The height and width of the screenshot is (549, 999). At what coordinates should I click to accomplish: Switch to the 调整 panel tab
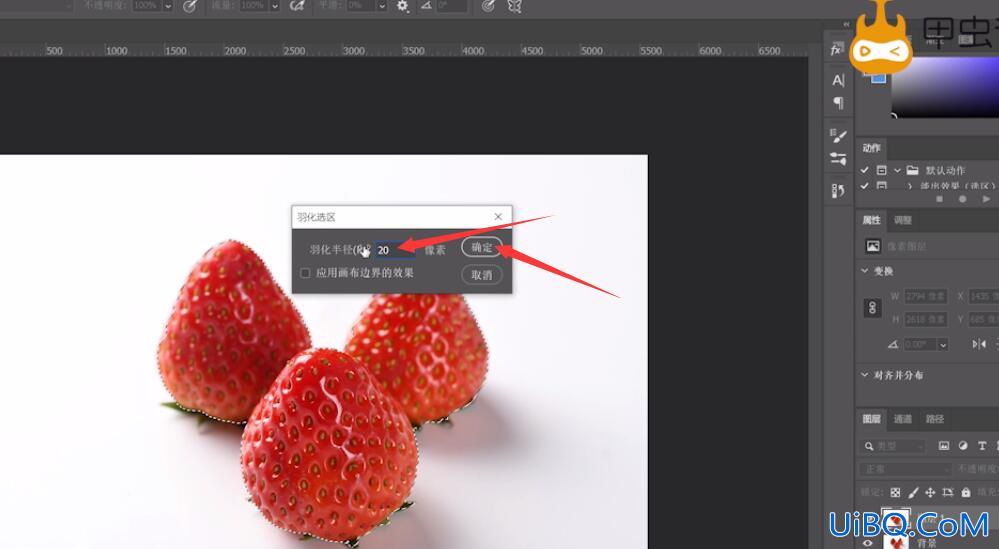pos(903,220)
